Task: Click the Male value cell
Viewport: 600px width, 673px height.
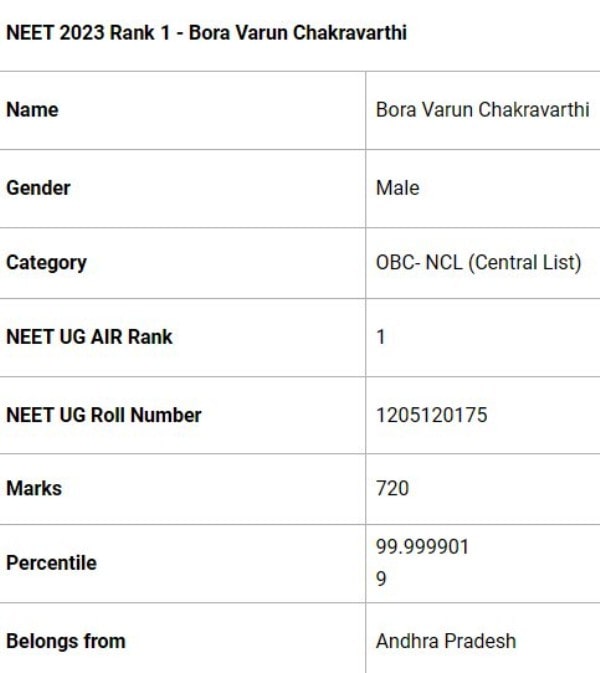Action: point(397,188)
